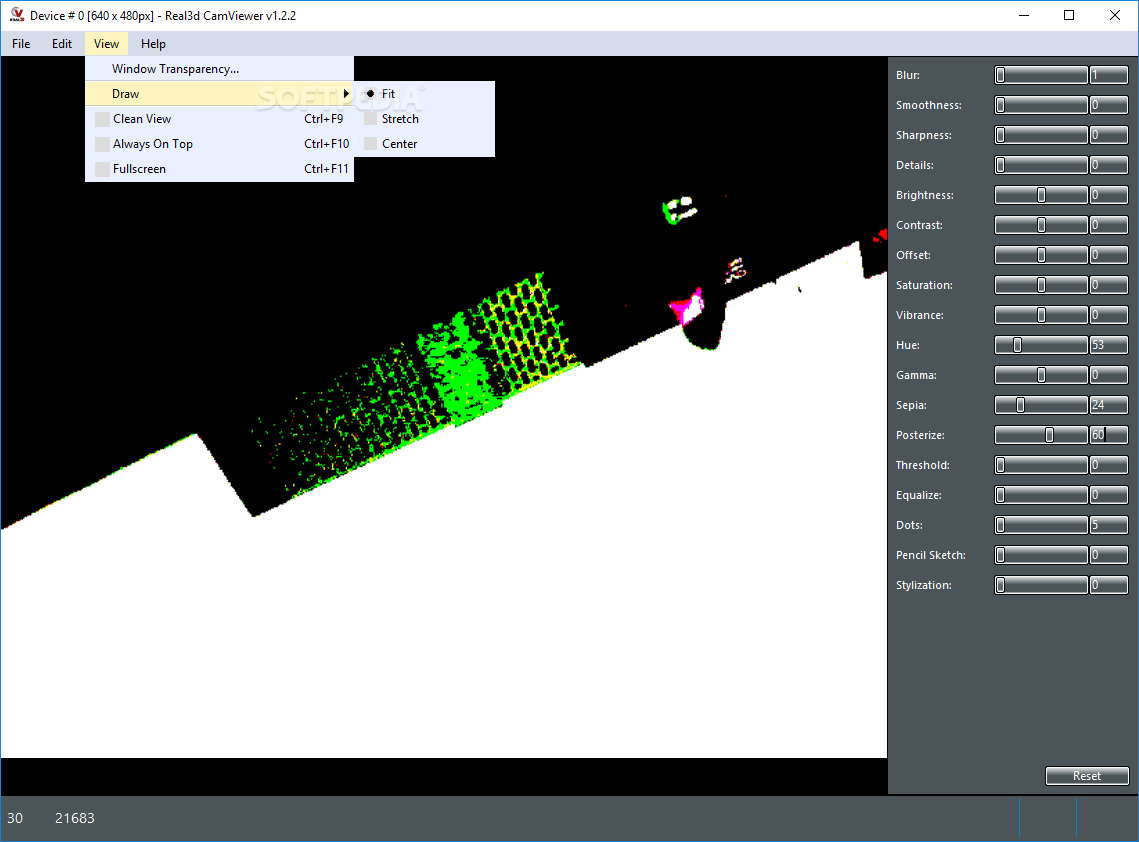Viewport: 1139px width, 842px height.
Task: Open the File menu
Action: click(x=21, y=44)
